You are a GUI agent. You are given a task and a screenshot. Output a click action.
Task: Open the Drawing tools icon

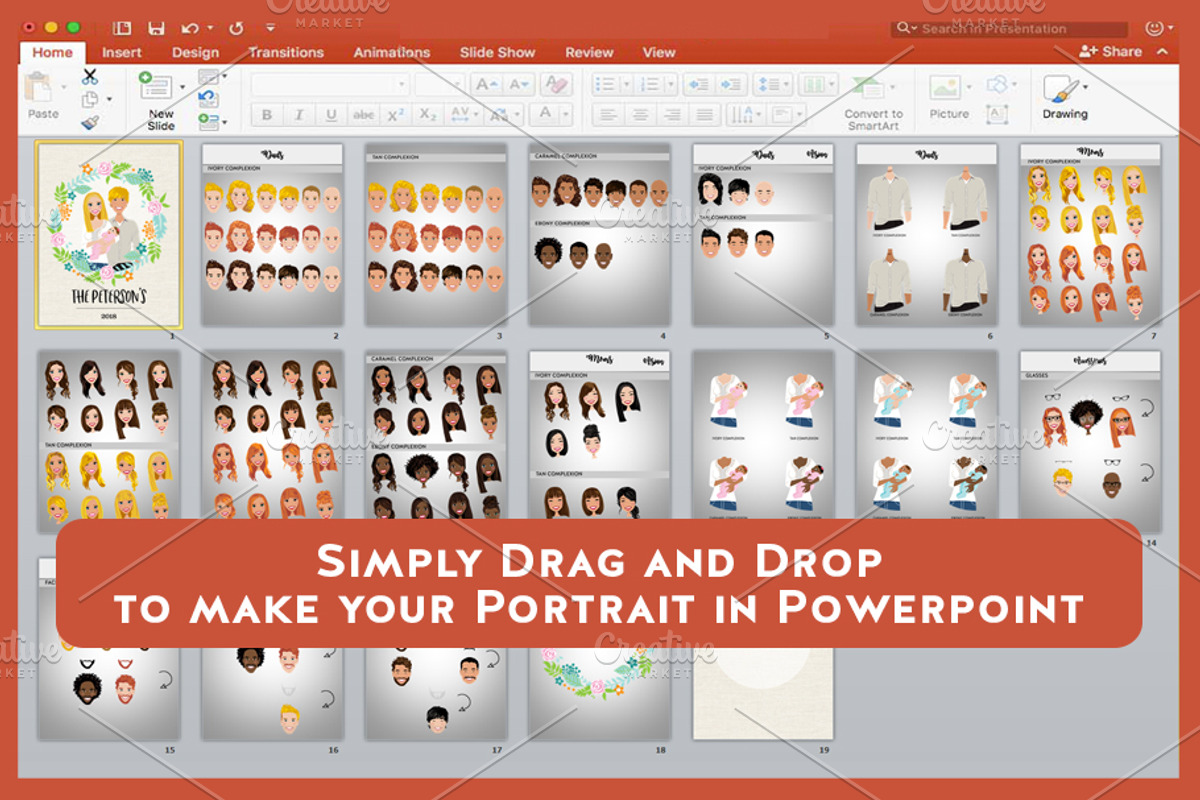click(x=1059, y=88)
